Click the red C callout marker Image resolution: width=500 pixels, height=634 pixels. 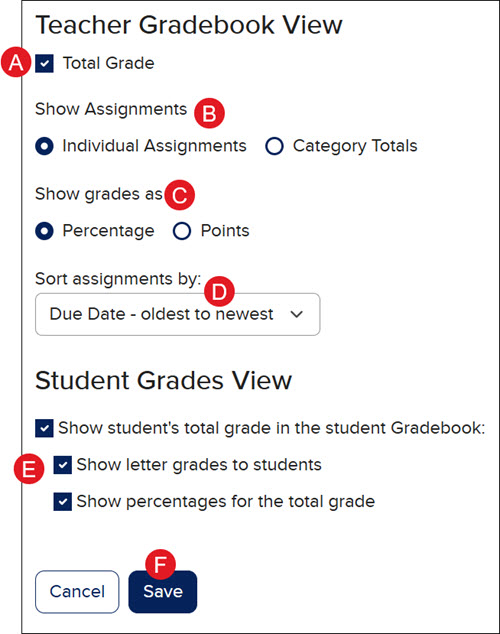(x=179, y=195)
